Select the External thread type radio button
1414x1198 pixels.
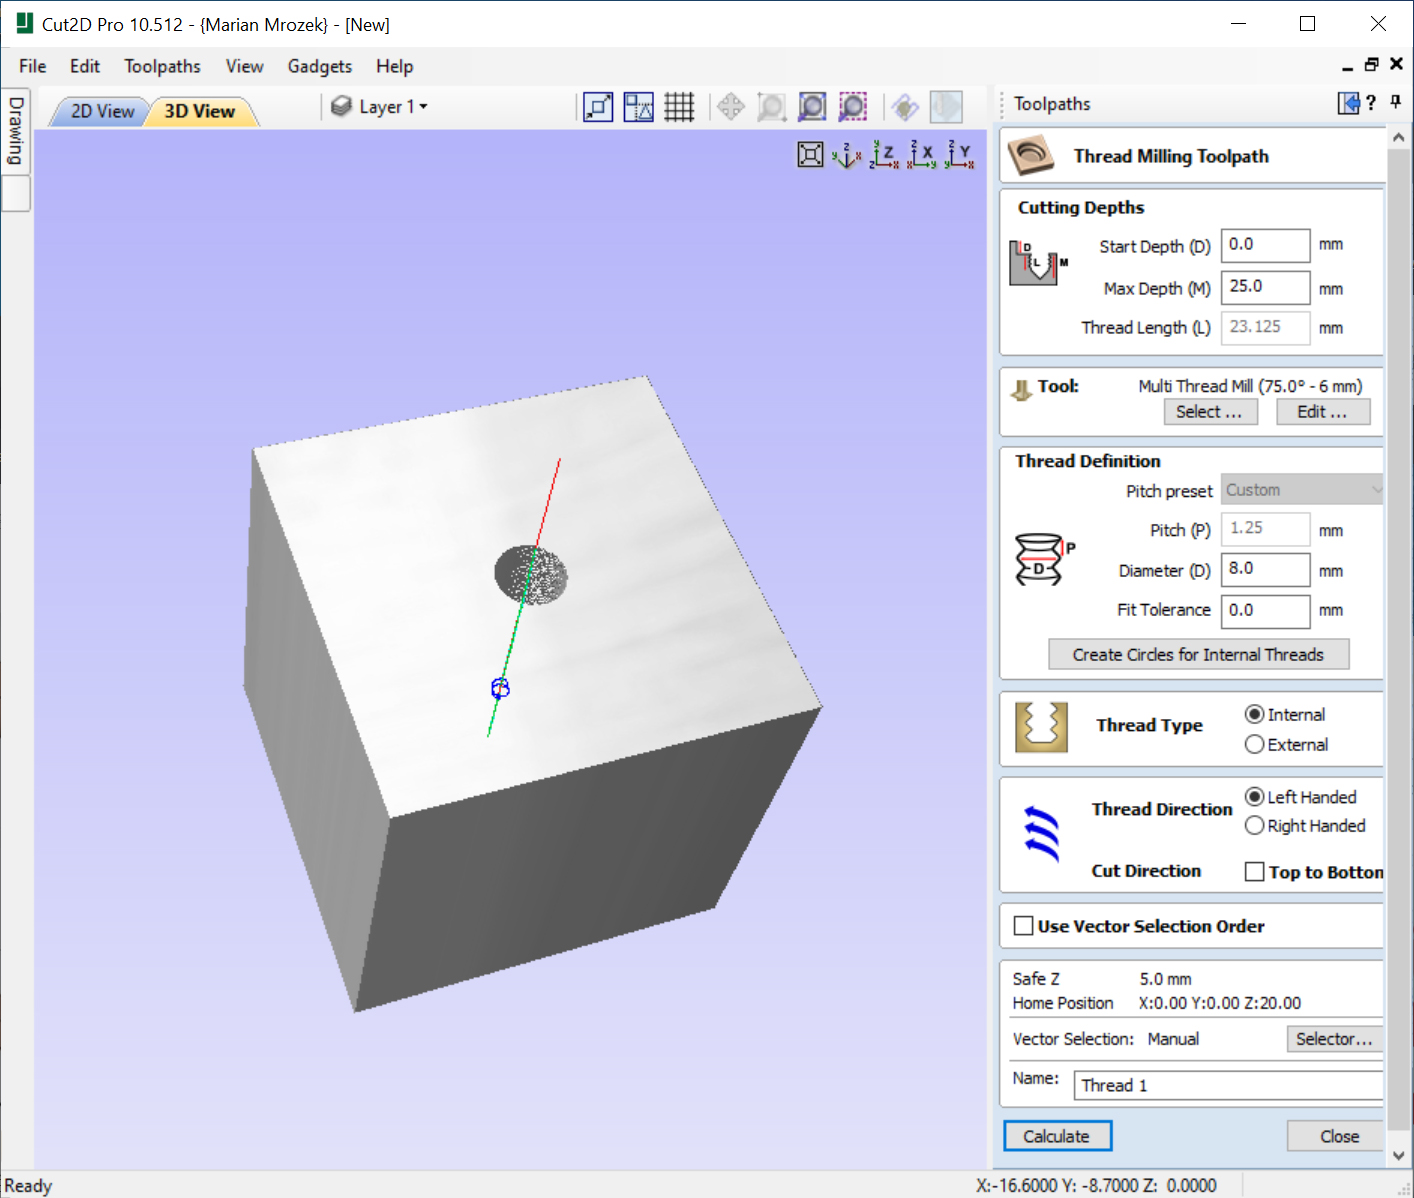[x=1255, y=745]
